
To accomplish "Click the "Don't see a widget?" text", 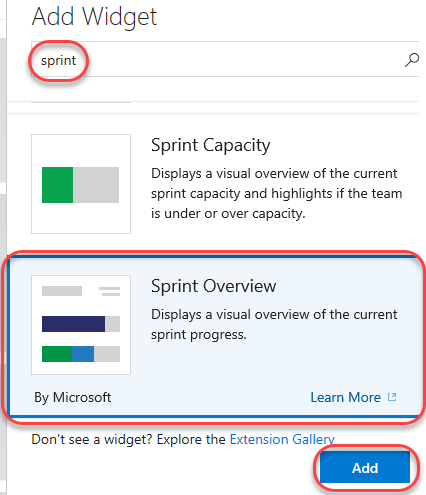I will [92, 439].
